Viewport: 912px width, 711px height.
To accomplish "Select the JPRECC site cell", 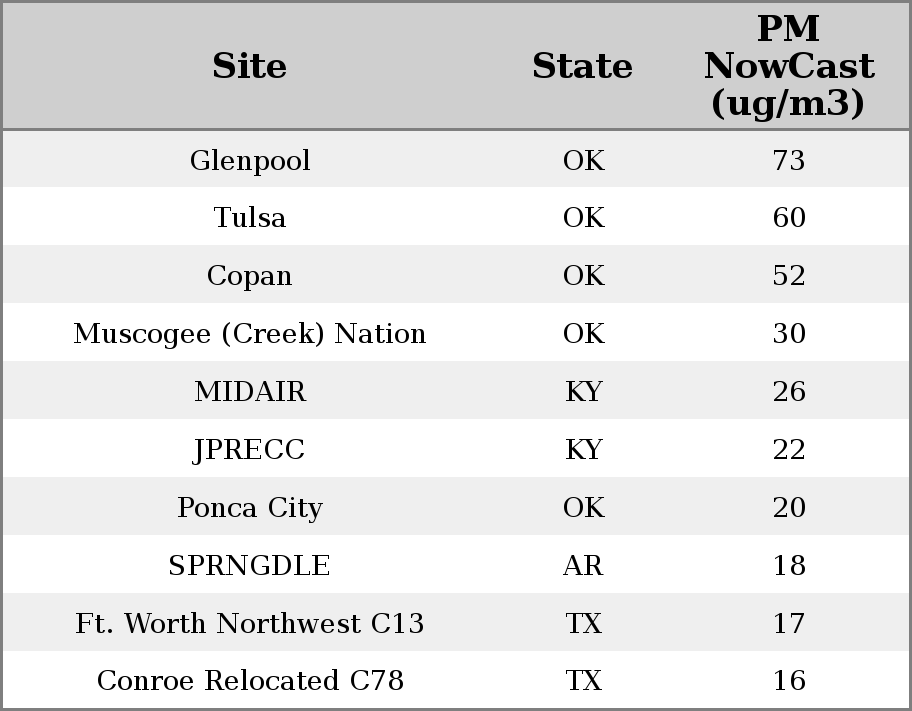I will pyautogui.click(x=250, y=450).
